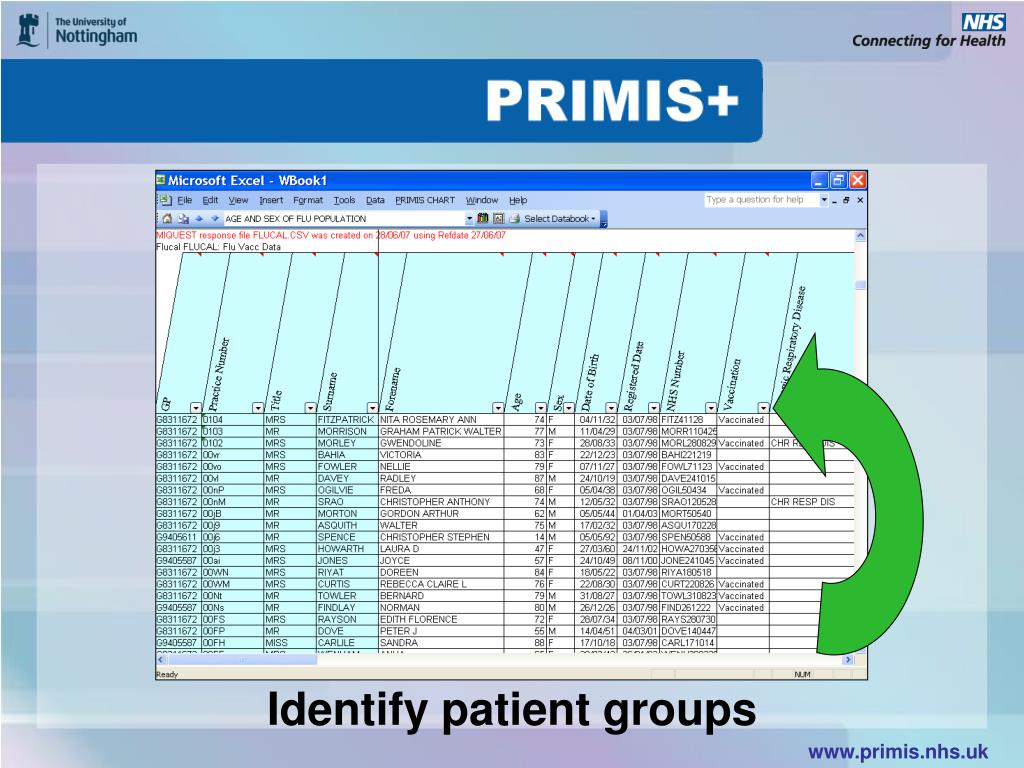Click the MIQUEST response file red text line

(x=330, y=235)
